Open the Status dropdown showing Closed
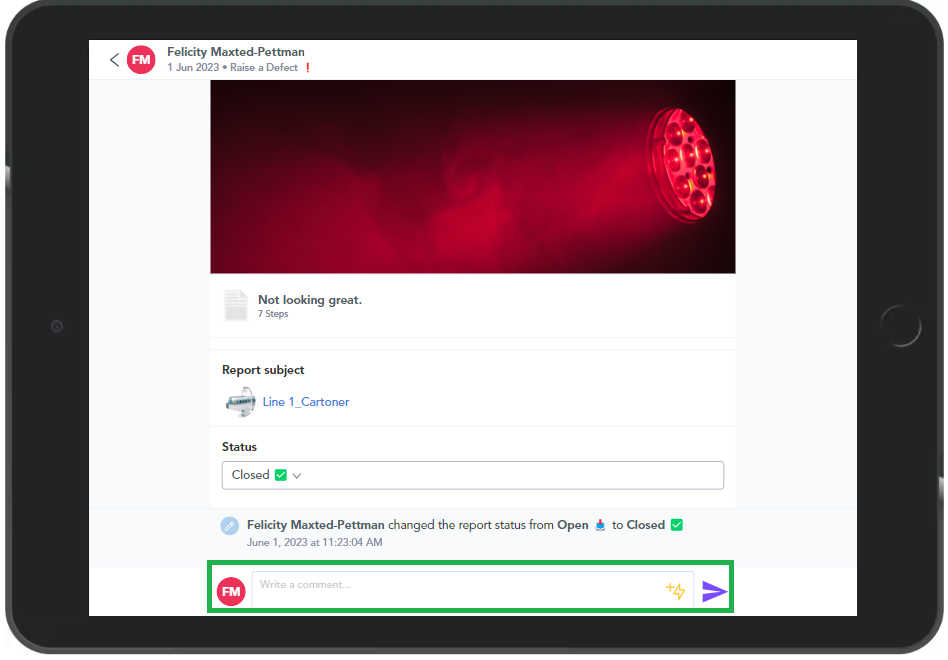This screenshot has height=660, width=948. coord(472,475)
